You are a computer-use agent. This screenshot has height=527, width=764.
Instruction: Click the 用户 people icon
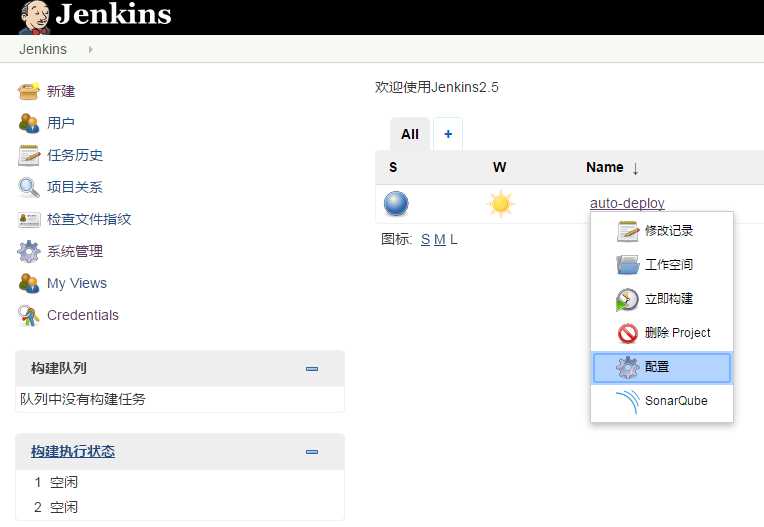pos(28,123)
